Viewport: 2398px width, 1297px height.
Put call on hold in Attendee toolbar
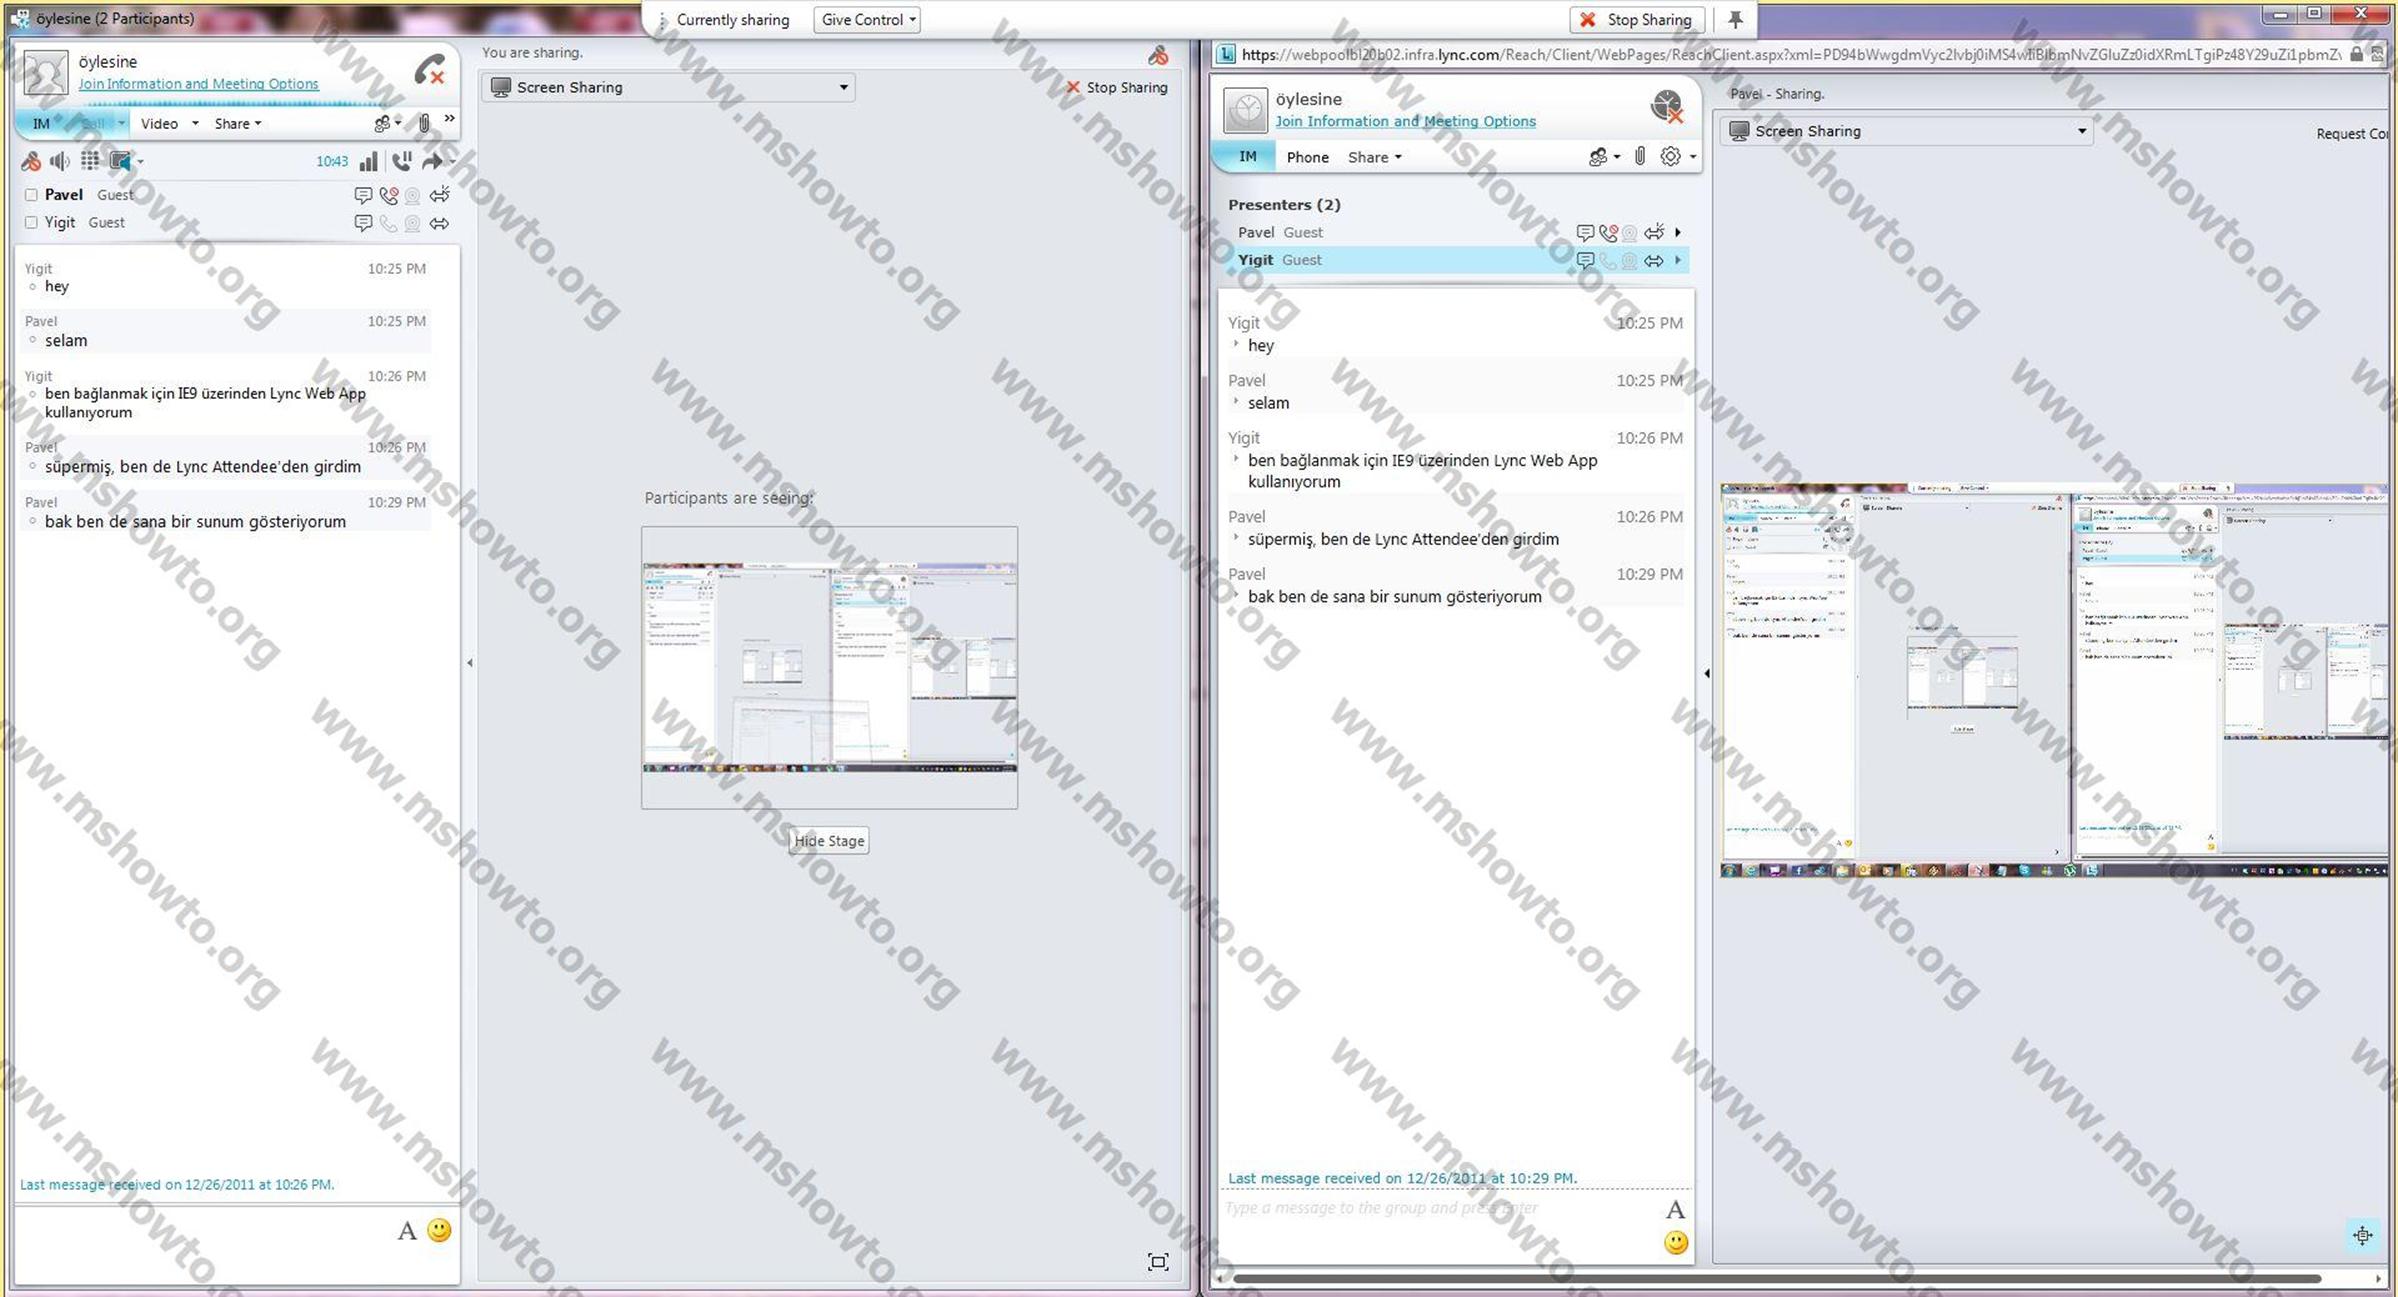[x=402, y=161]
